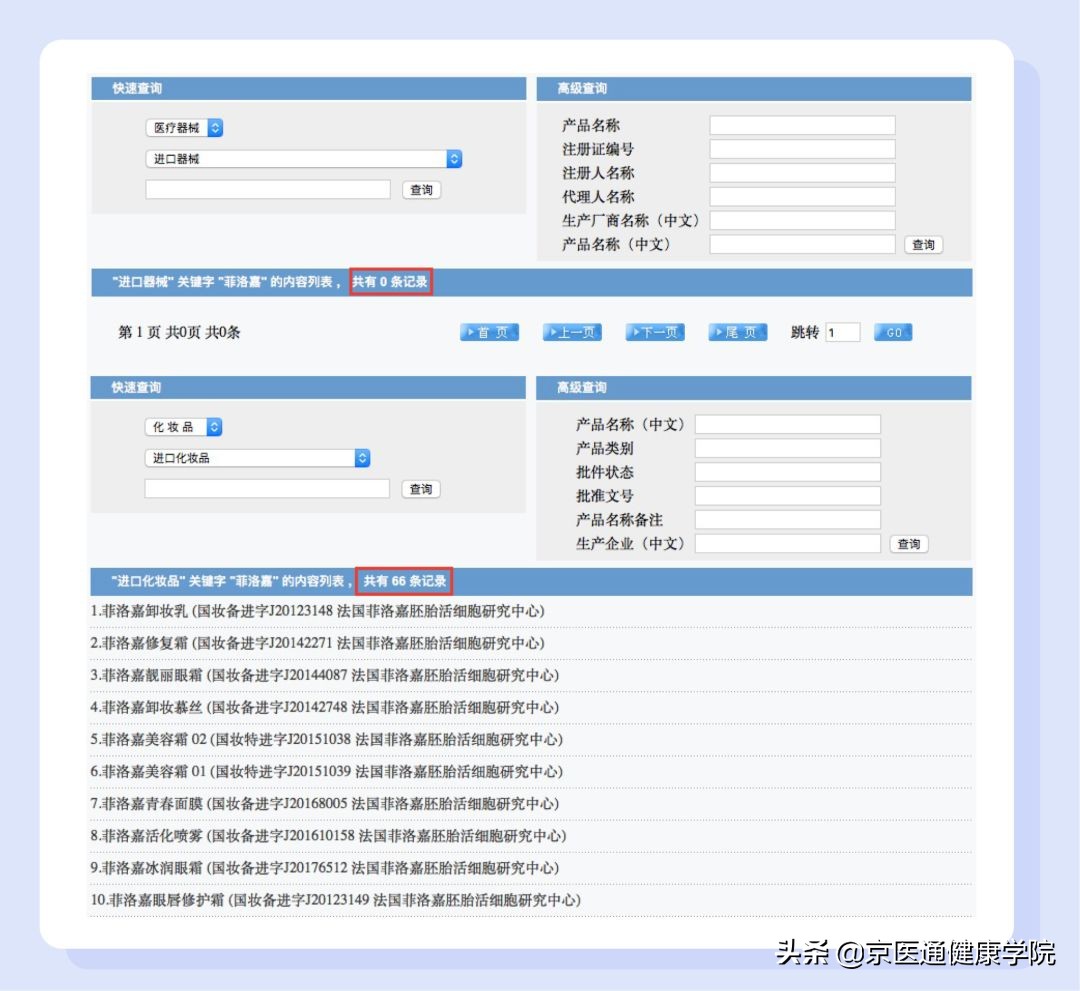Click 查询 in the medical device advanced search

point(922,244)
